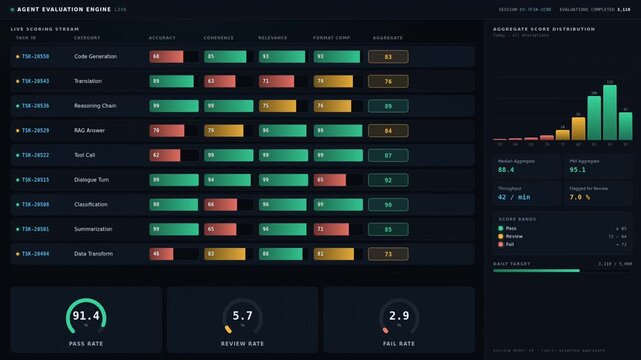Select aggregate badge 84 for RAG Answer

[x=388, y=131]
